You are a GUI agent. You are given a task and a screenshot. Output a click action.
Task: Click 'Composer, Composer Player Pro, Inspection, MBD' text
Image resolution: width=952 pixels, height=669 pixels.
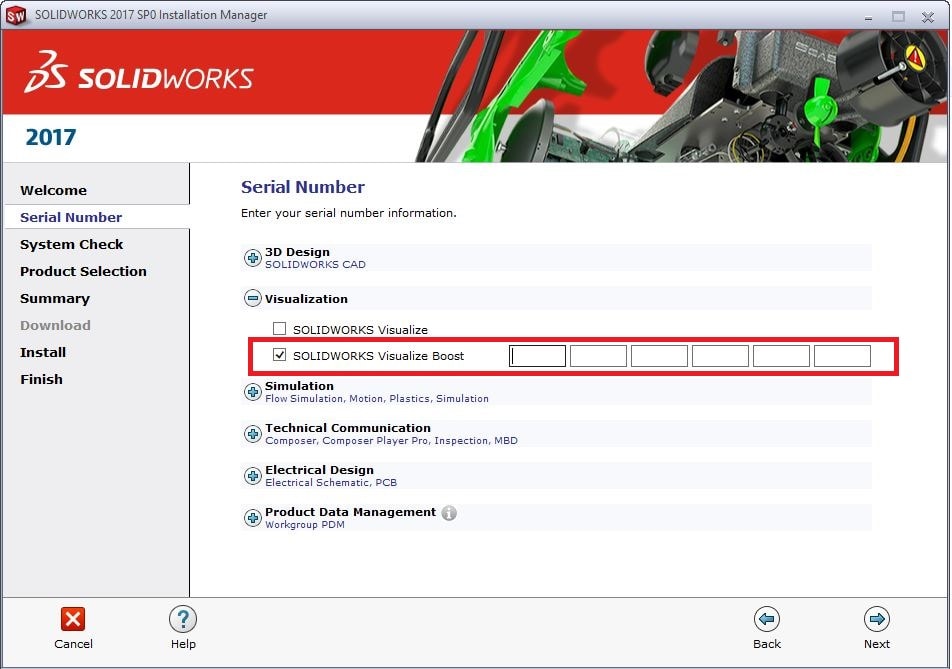pyautogui.click(x=391, y=441)
